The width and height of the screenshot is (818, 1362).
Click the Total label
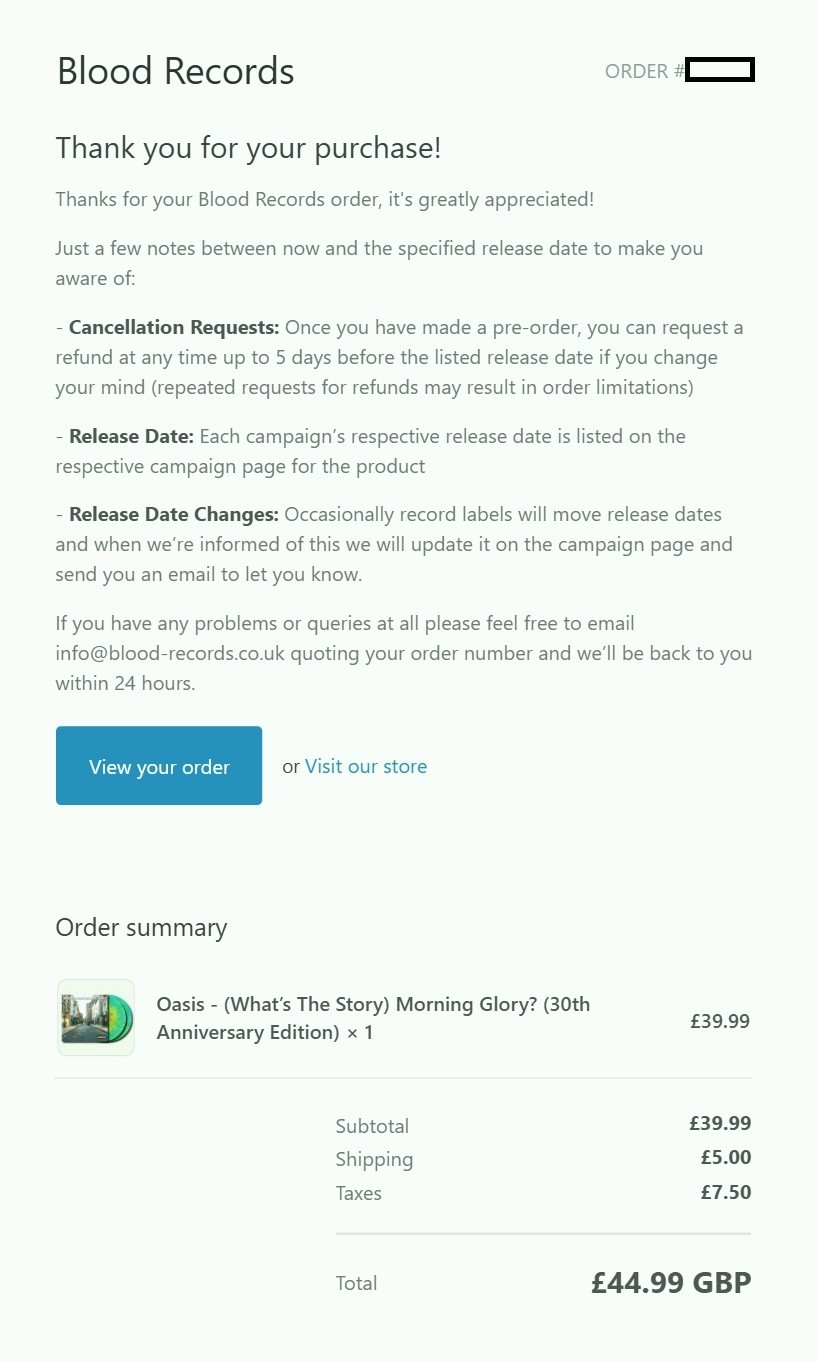[357, 1283]
